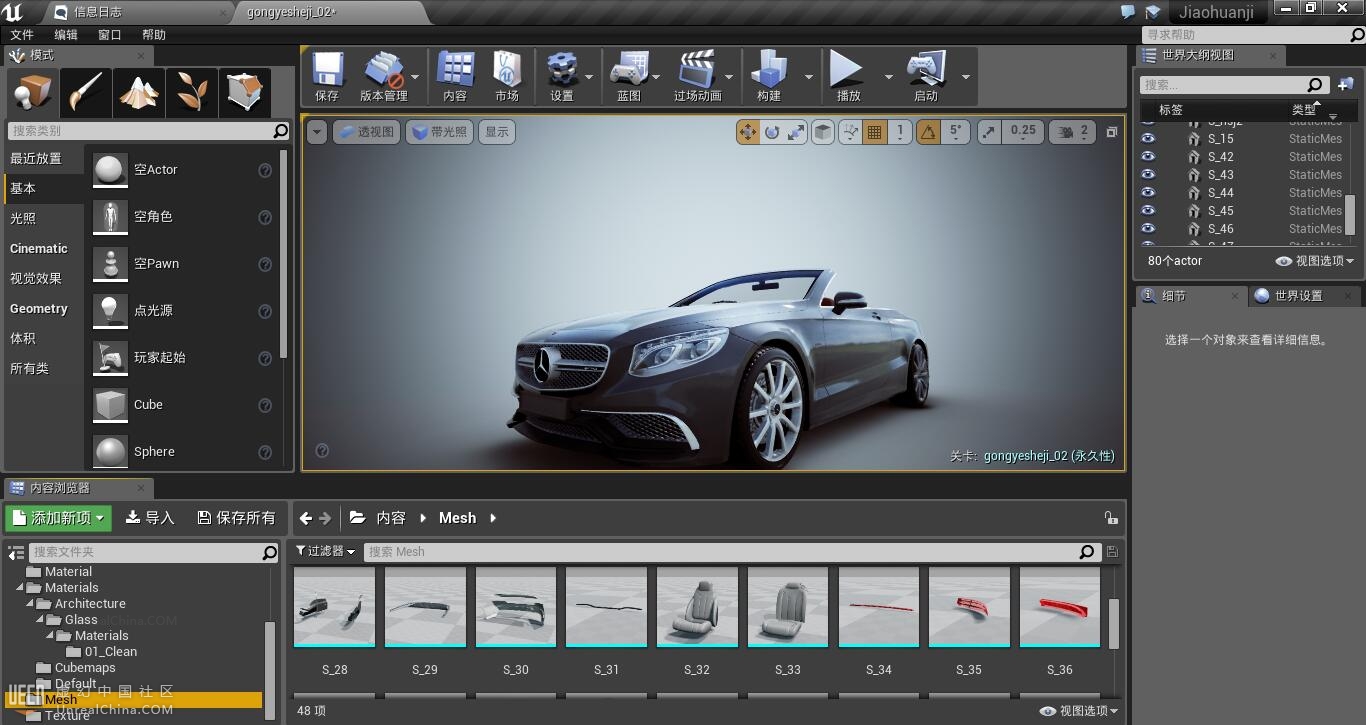Viewport: 1366px width, 725px height.
Task: Hide S_45 using its eye icon
Action: [1148, 211]
